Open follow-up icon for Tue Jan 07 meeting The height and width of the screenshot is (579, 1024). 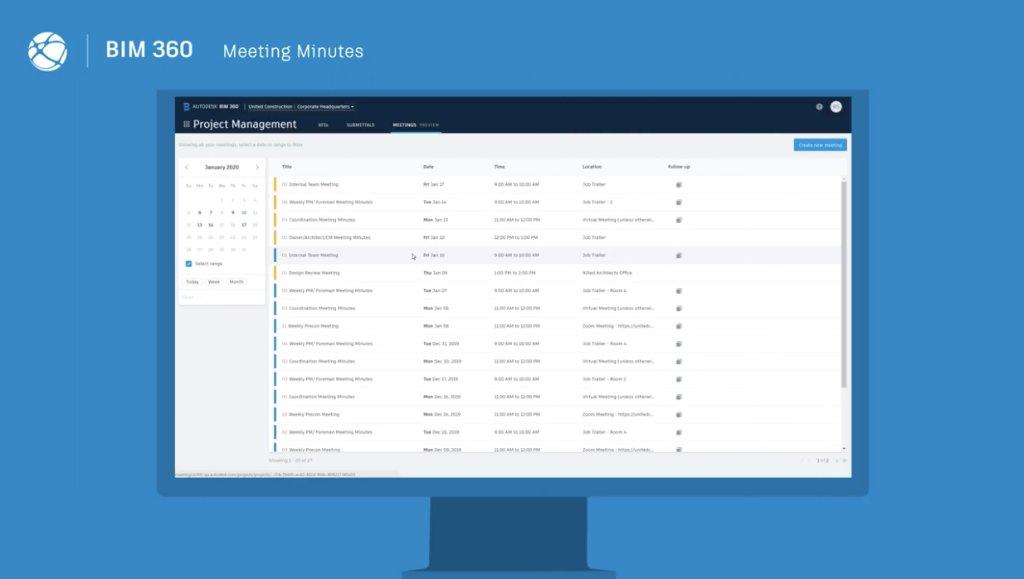[679, 290]
